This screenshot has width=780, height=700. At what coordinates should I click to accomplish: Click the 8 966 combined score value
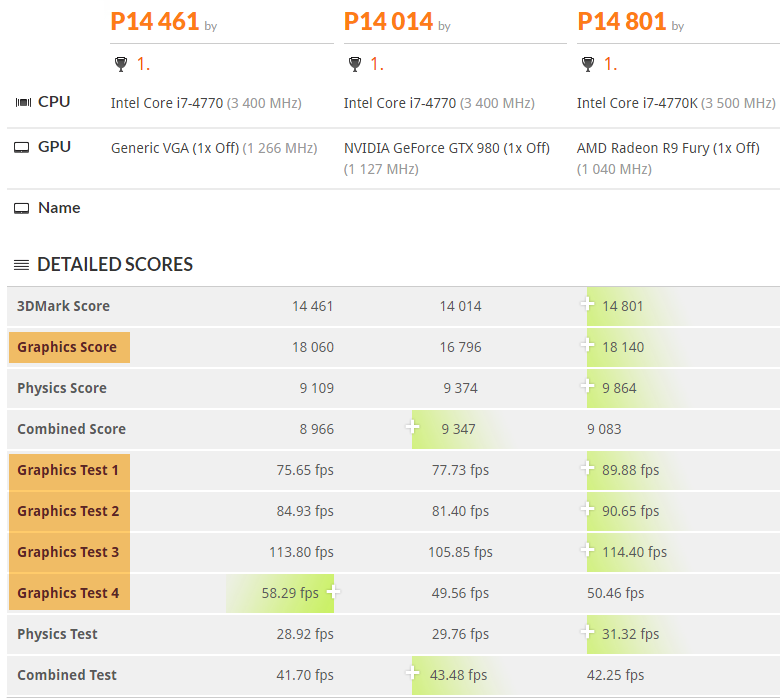click(x=316, y=429)
